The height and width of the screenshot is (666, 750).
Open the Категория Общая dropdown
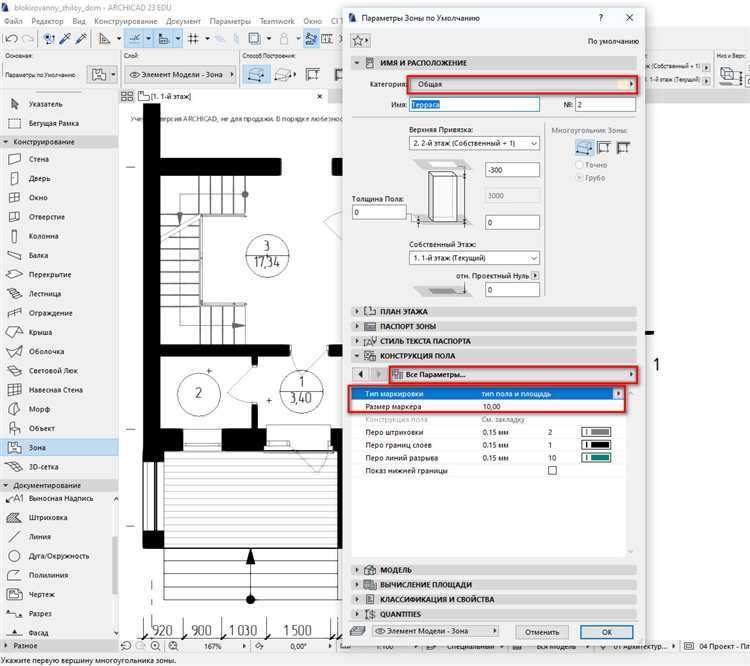point(522,84)
